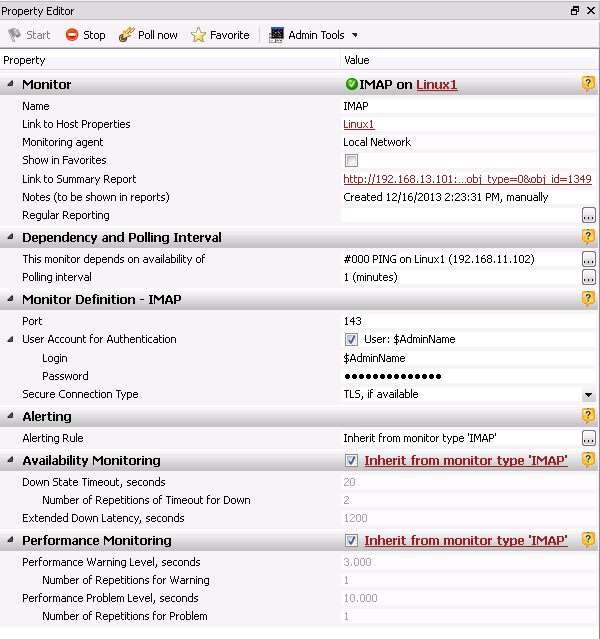Select Monitoring agent value Local Network
Viewport: 600px width, 639px height.
(377, 142)
